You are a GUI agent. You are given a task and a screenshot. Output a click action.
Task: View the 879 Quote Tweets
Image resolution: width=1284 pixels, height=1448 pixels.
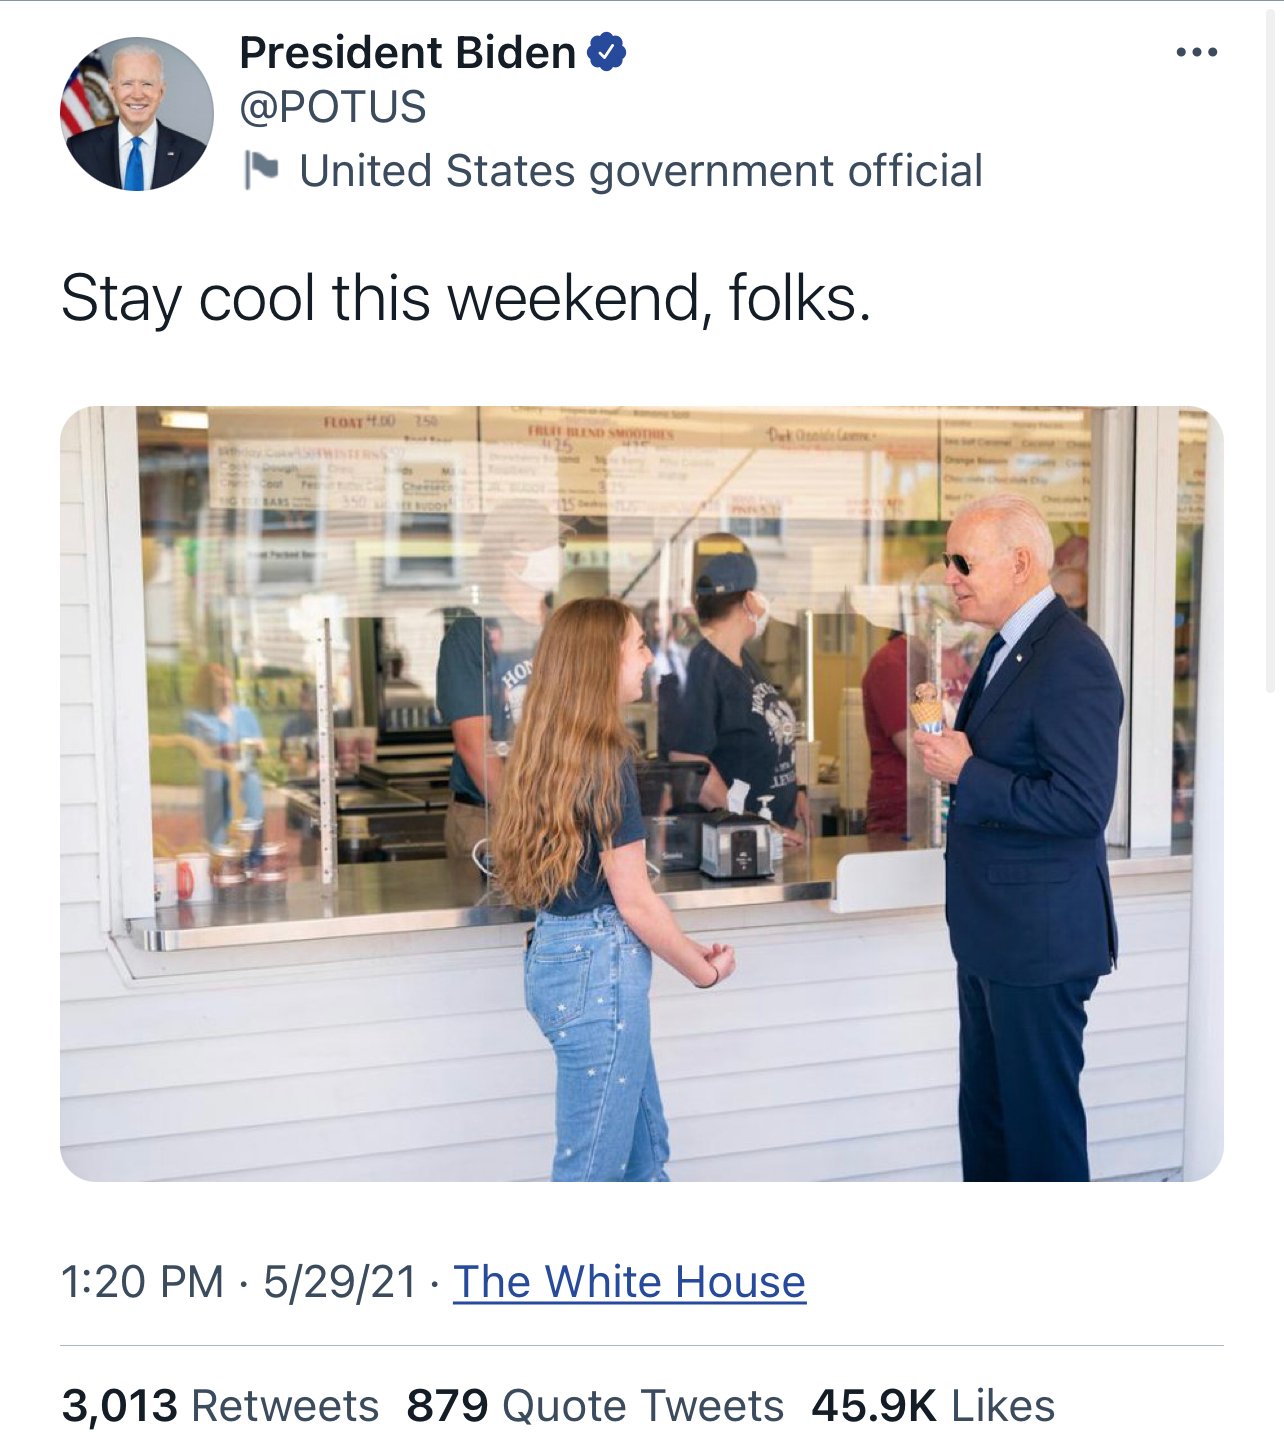pos(595,1405)
